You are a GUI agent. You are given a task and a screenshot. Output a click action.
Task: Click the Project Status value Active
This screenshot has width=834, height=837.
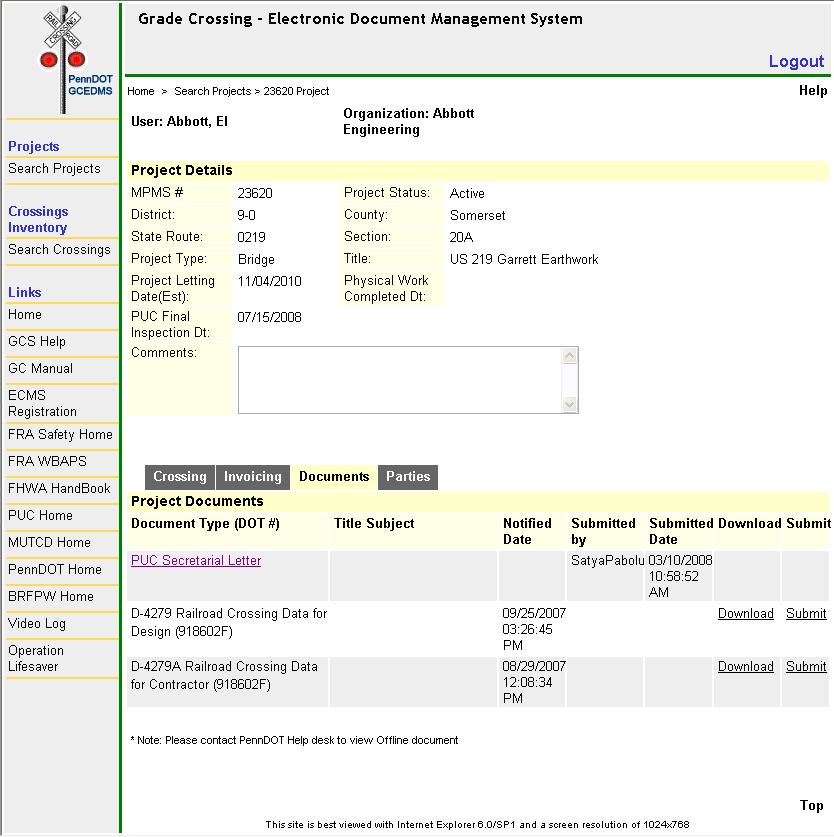467,193
